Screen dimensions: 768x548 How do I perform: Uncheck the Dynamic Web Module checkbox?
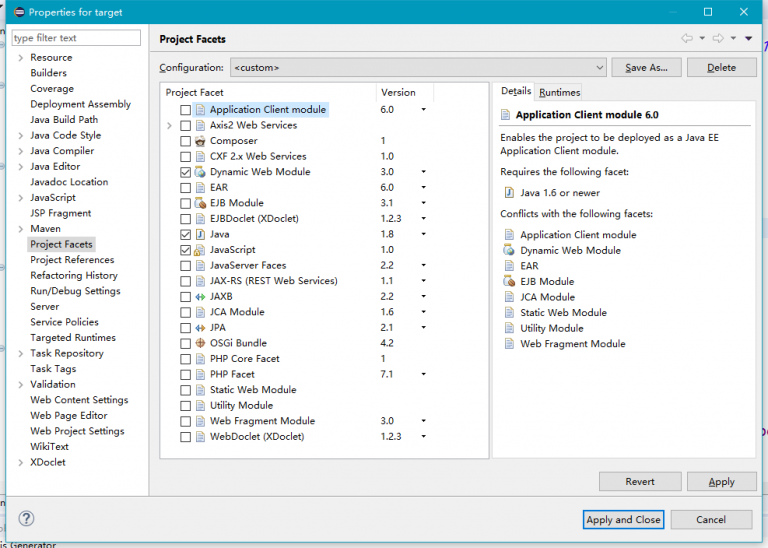click(185, 172)
